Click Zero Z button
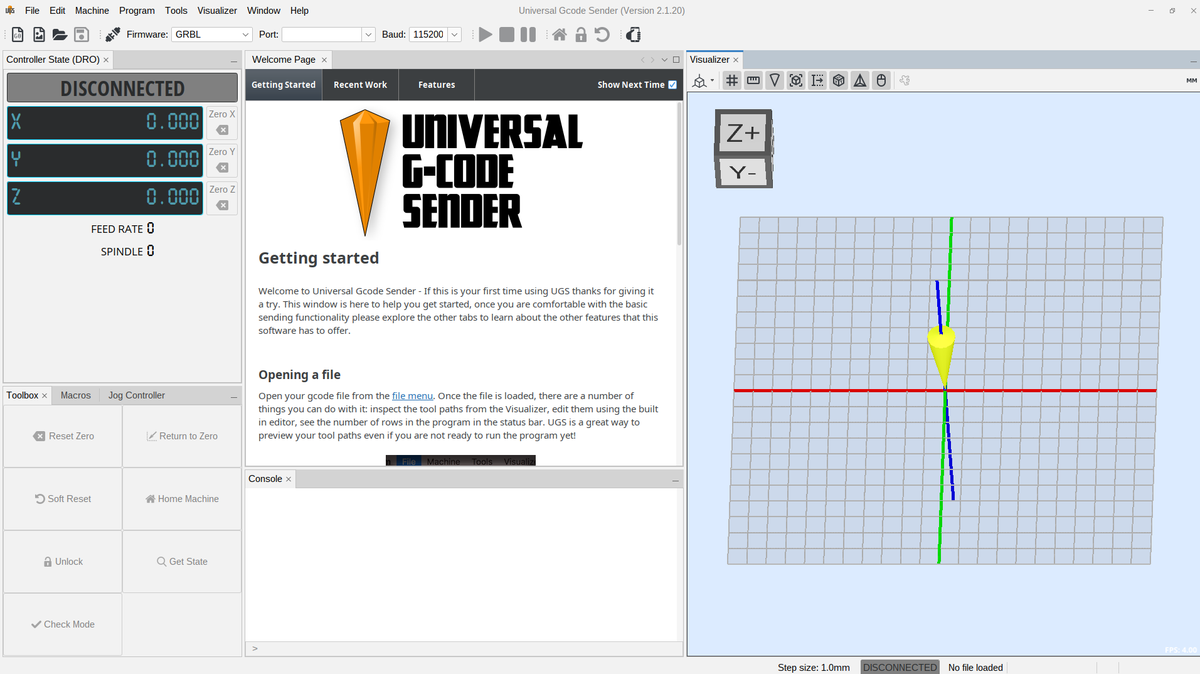 click(x=222, y=197)
